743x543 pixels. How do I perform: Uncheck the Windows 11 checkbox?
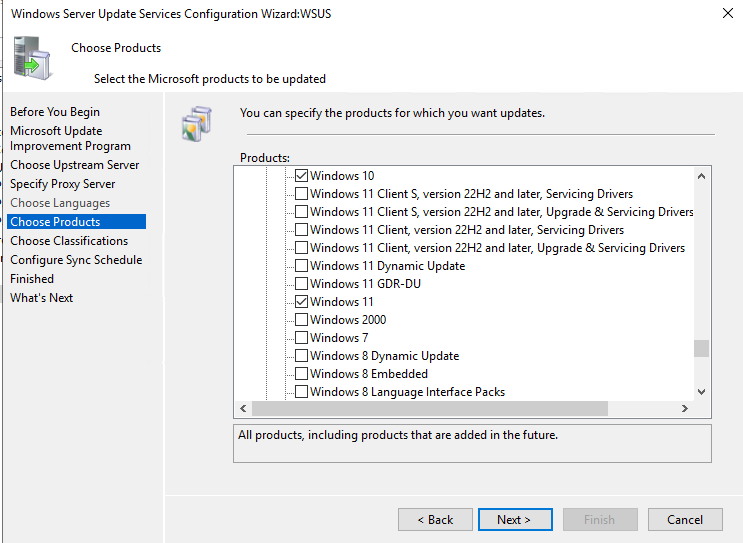301,302
